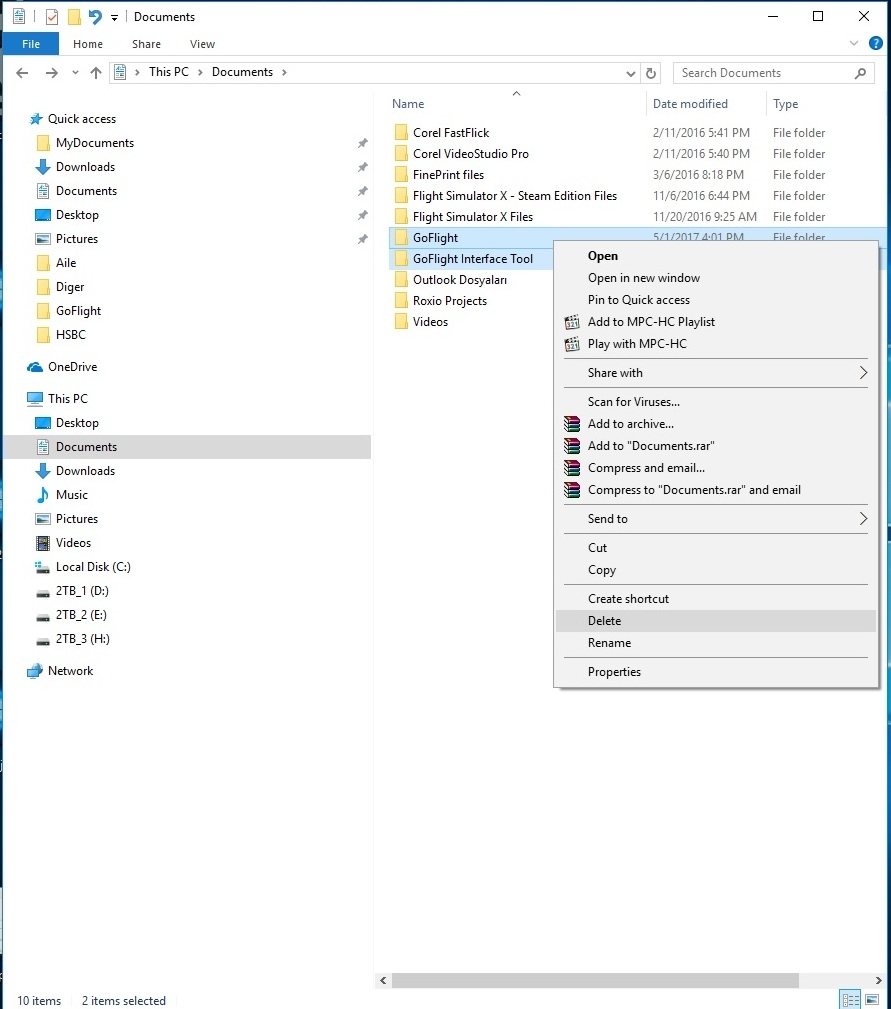Go up one folder level
891x1009 pixels.
click(96, 73)
